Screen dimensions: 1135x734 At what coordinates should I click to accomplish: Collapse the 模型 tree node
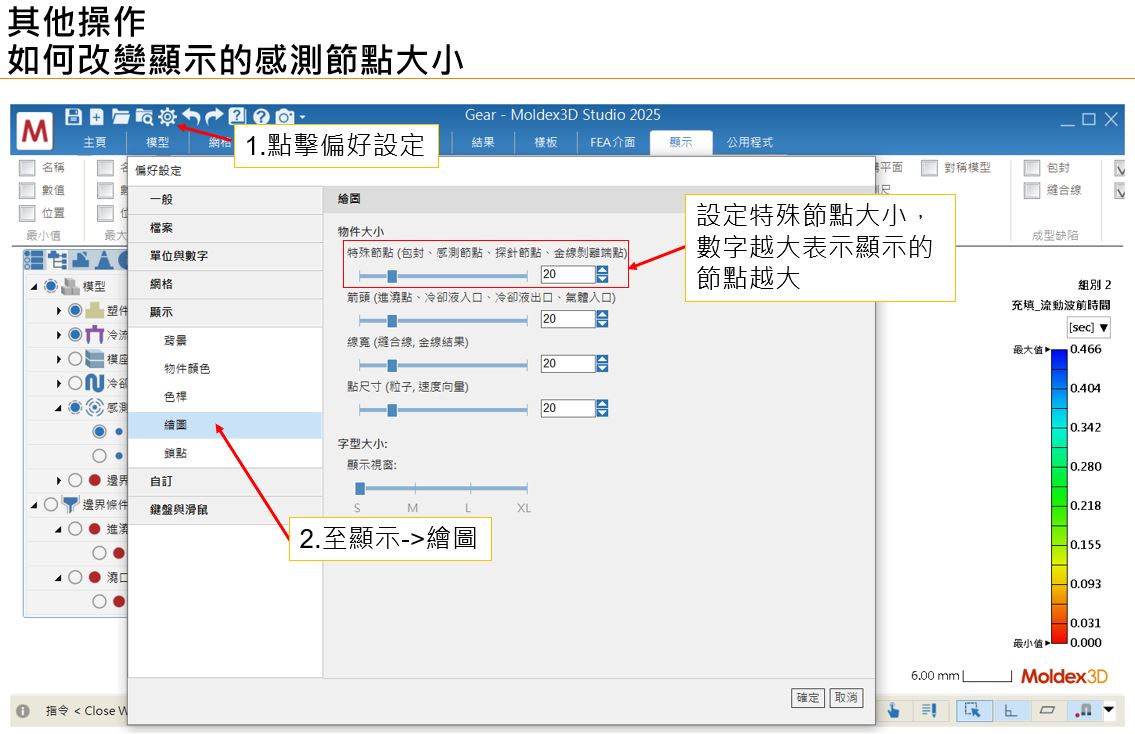(33, 287)
